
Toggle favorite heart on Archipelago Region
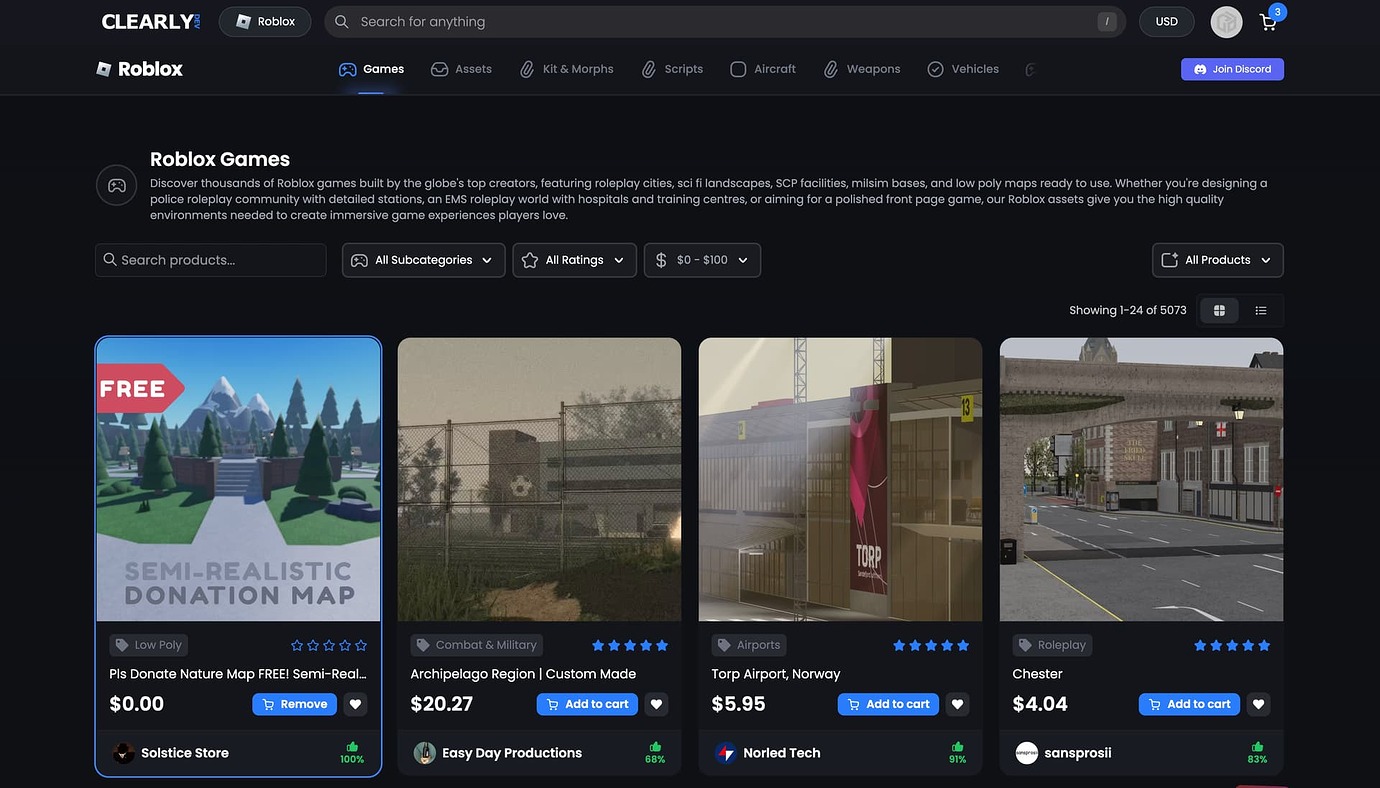[656, 703]
